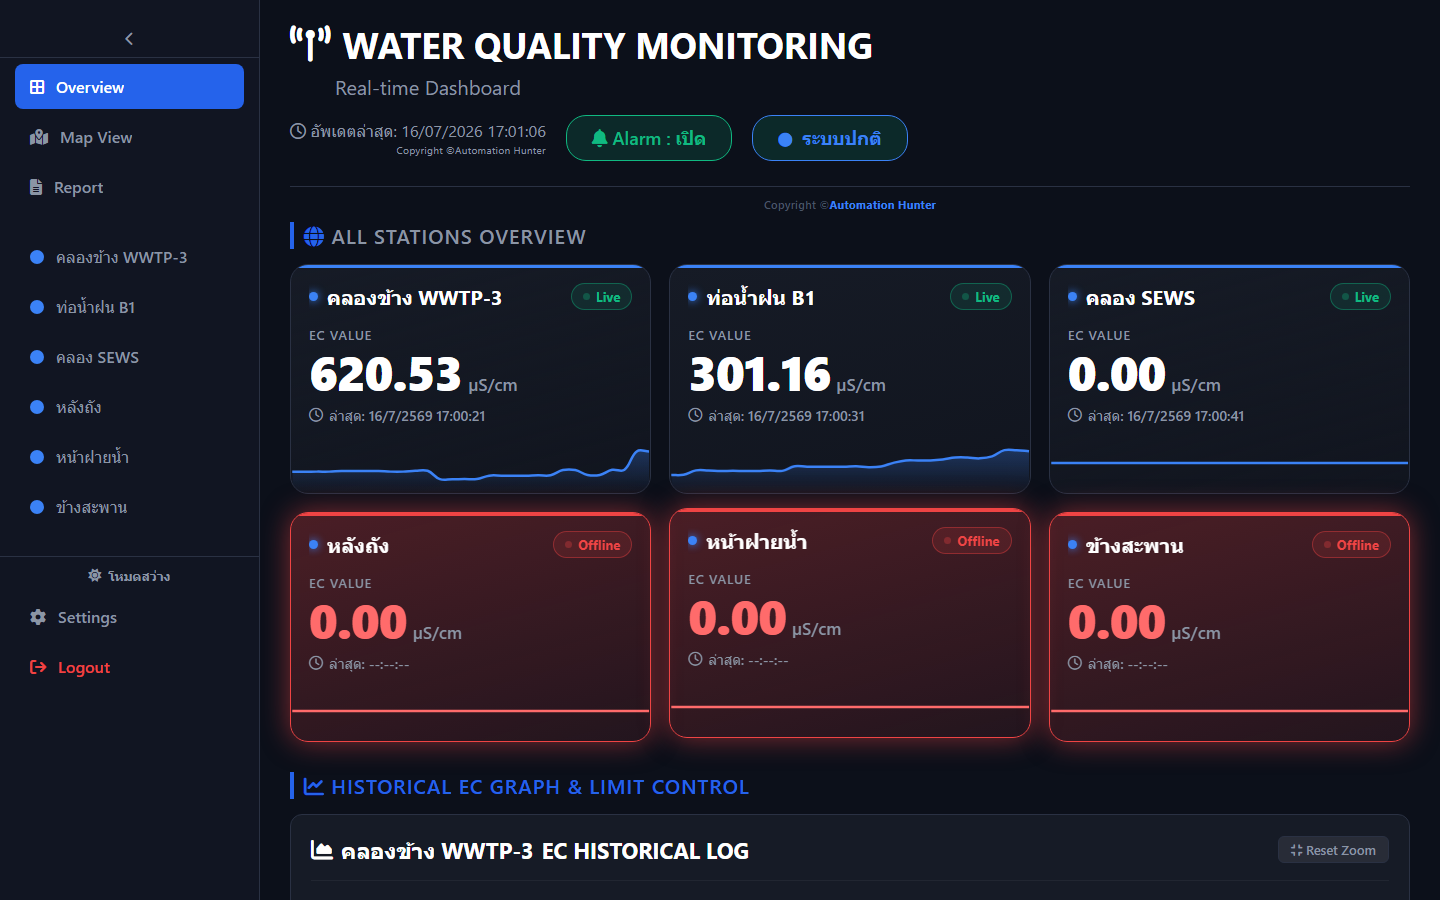Open the คลองข้าง WWTP-3 station card title
The image size is (1440, 900).
[x=414, y=298]
